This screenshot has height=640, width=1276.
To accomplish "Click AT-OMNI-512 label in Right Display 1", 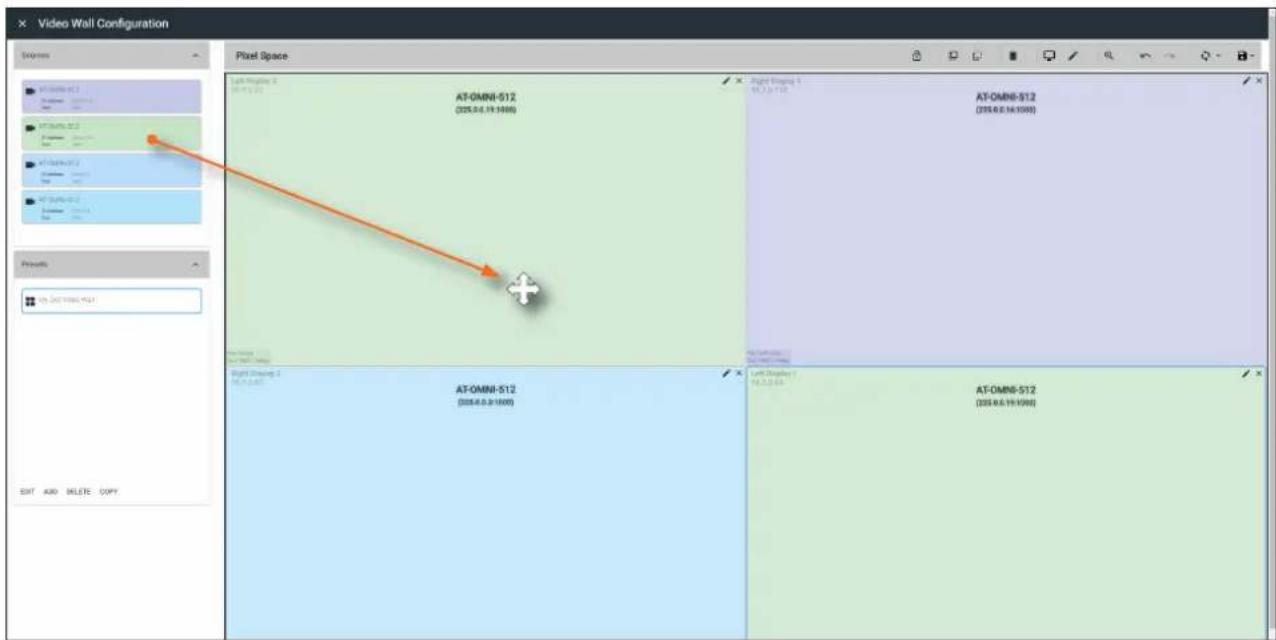I will (1005, 97).
